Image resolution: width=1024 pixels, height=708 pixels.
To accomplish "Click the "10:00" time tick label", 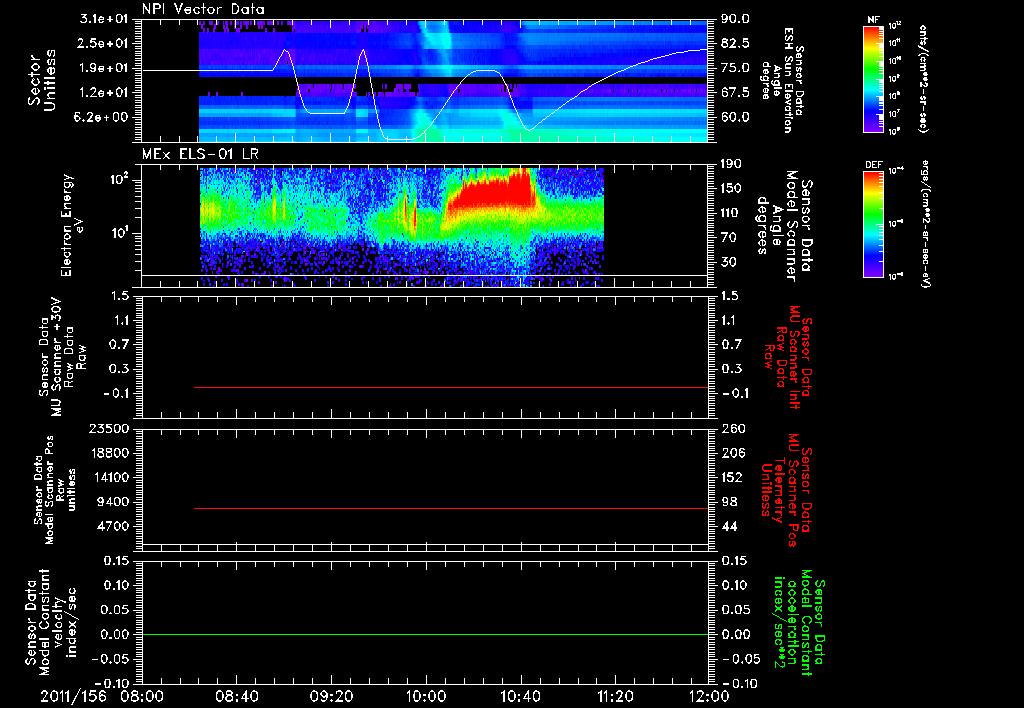I will (x=426, y=696).
